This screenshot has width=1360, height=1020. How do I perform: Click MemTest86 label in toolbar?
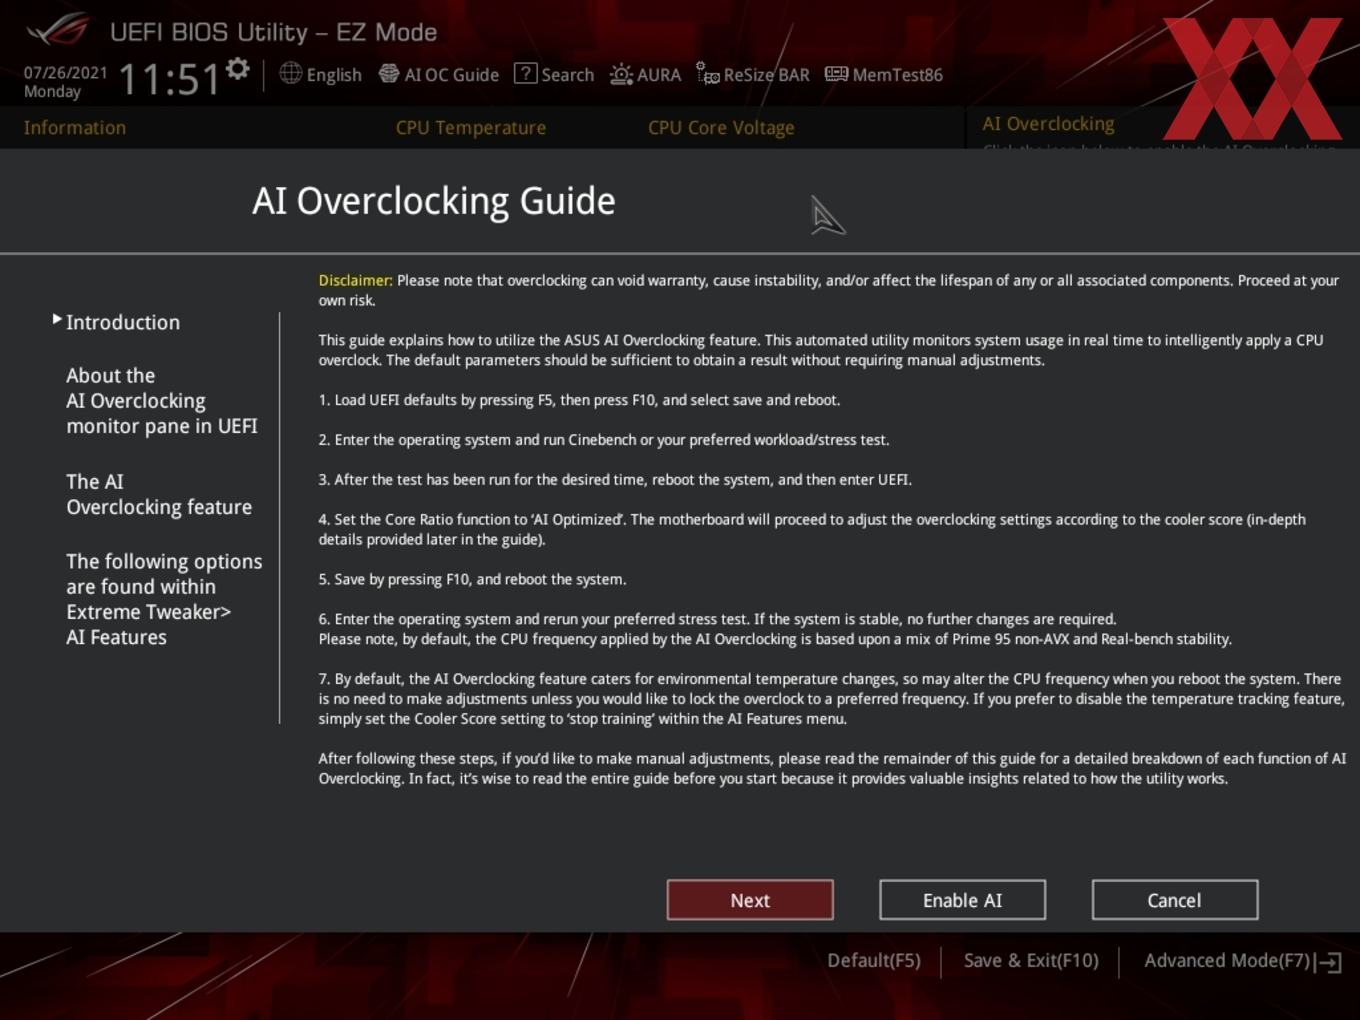(897, 75)
